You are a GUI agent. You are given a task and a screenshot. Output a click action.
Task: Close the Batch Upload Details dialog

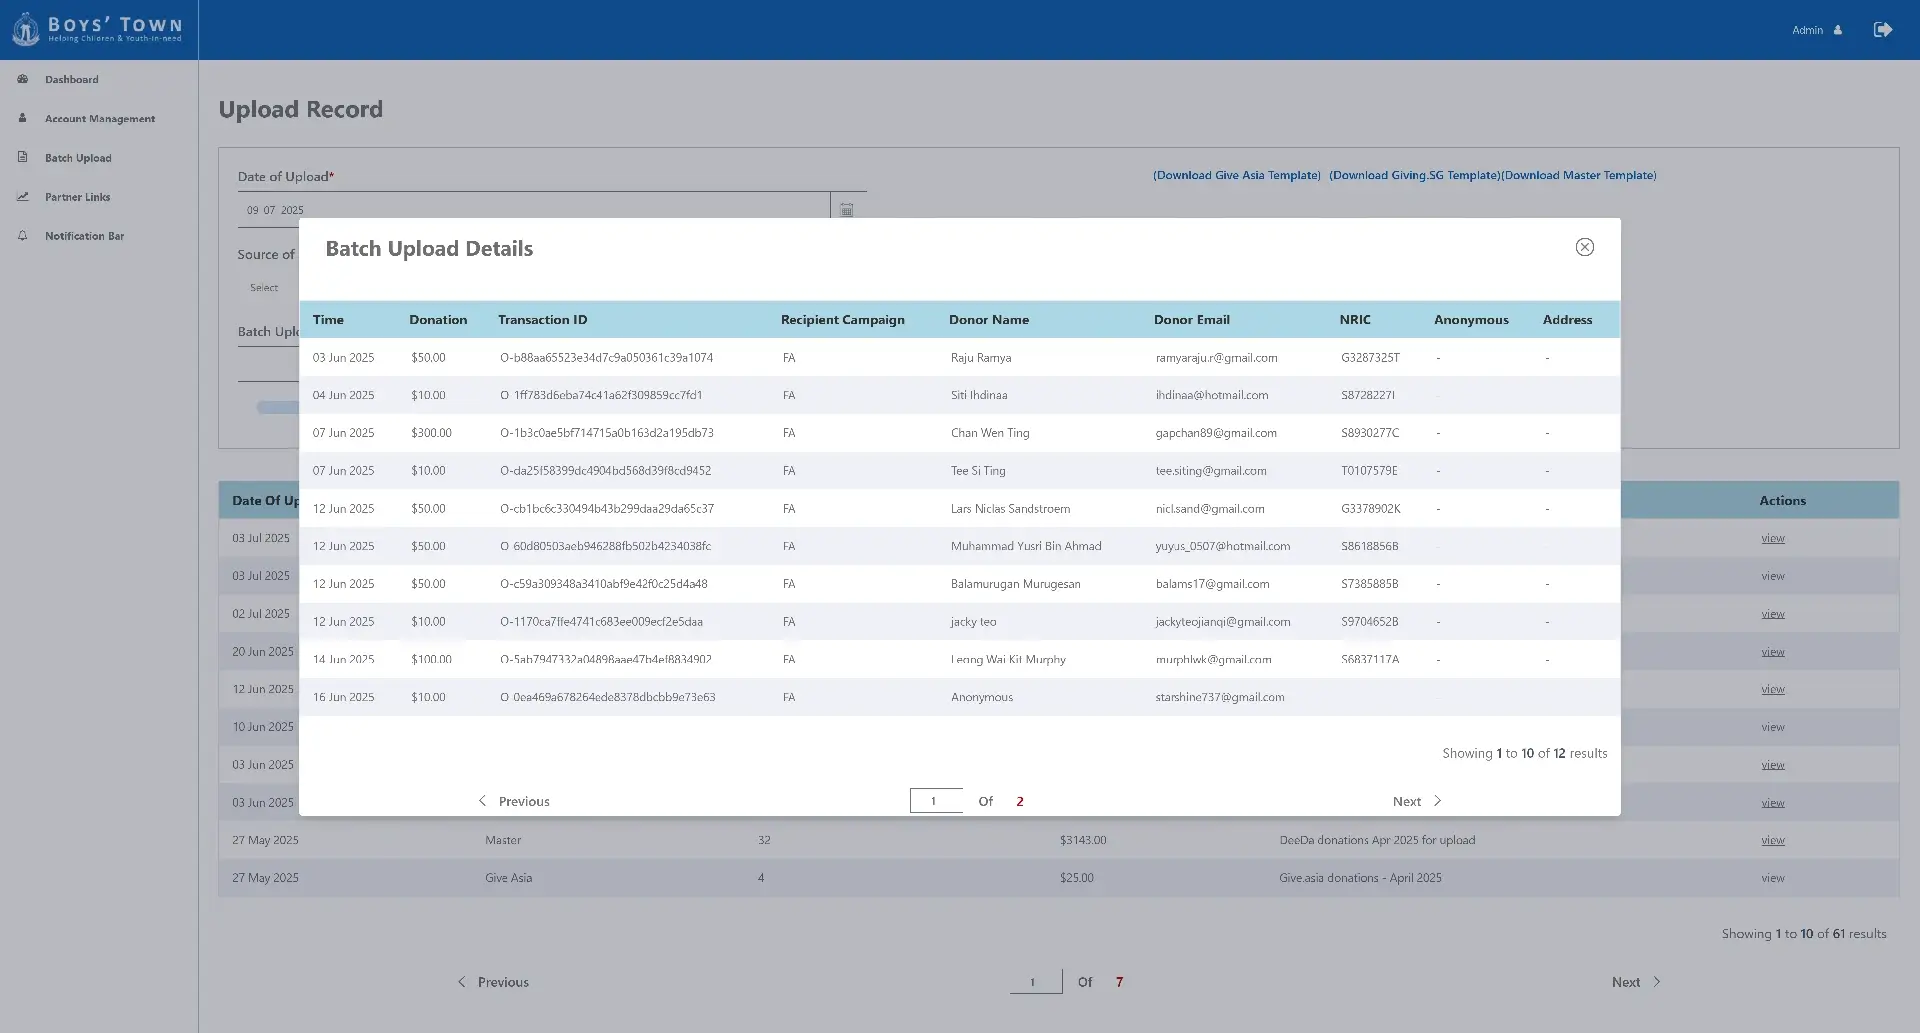coord(1584,247)
